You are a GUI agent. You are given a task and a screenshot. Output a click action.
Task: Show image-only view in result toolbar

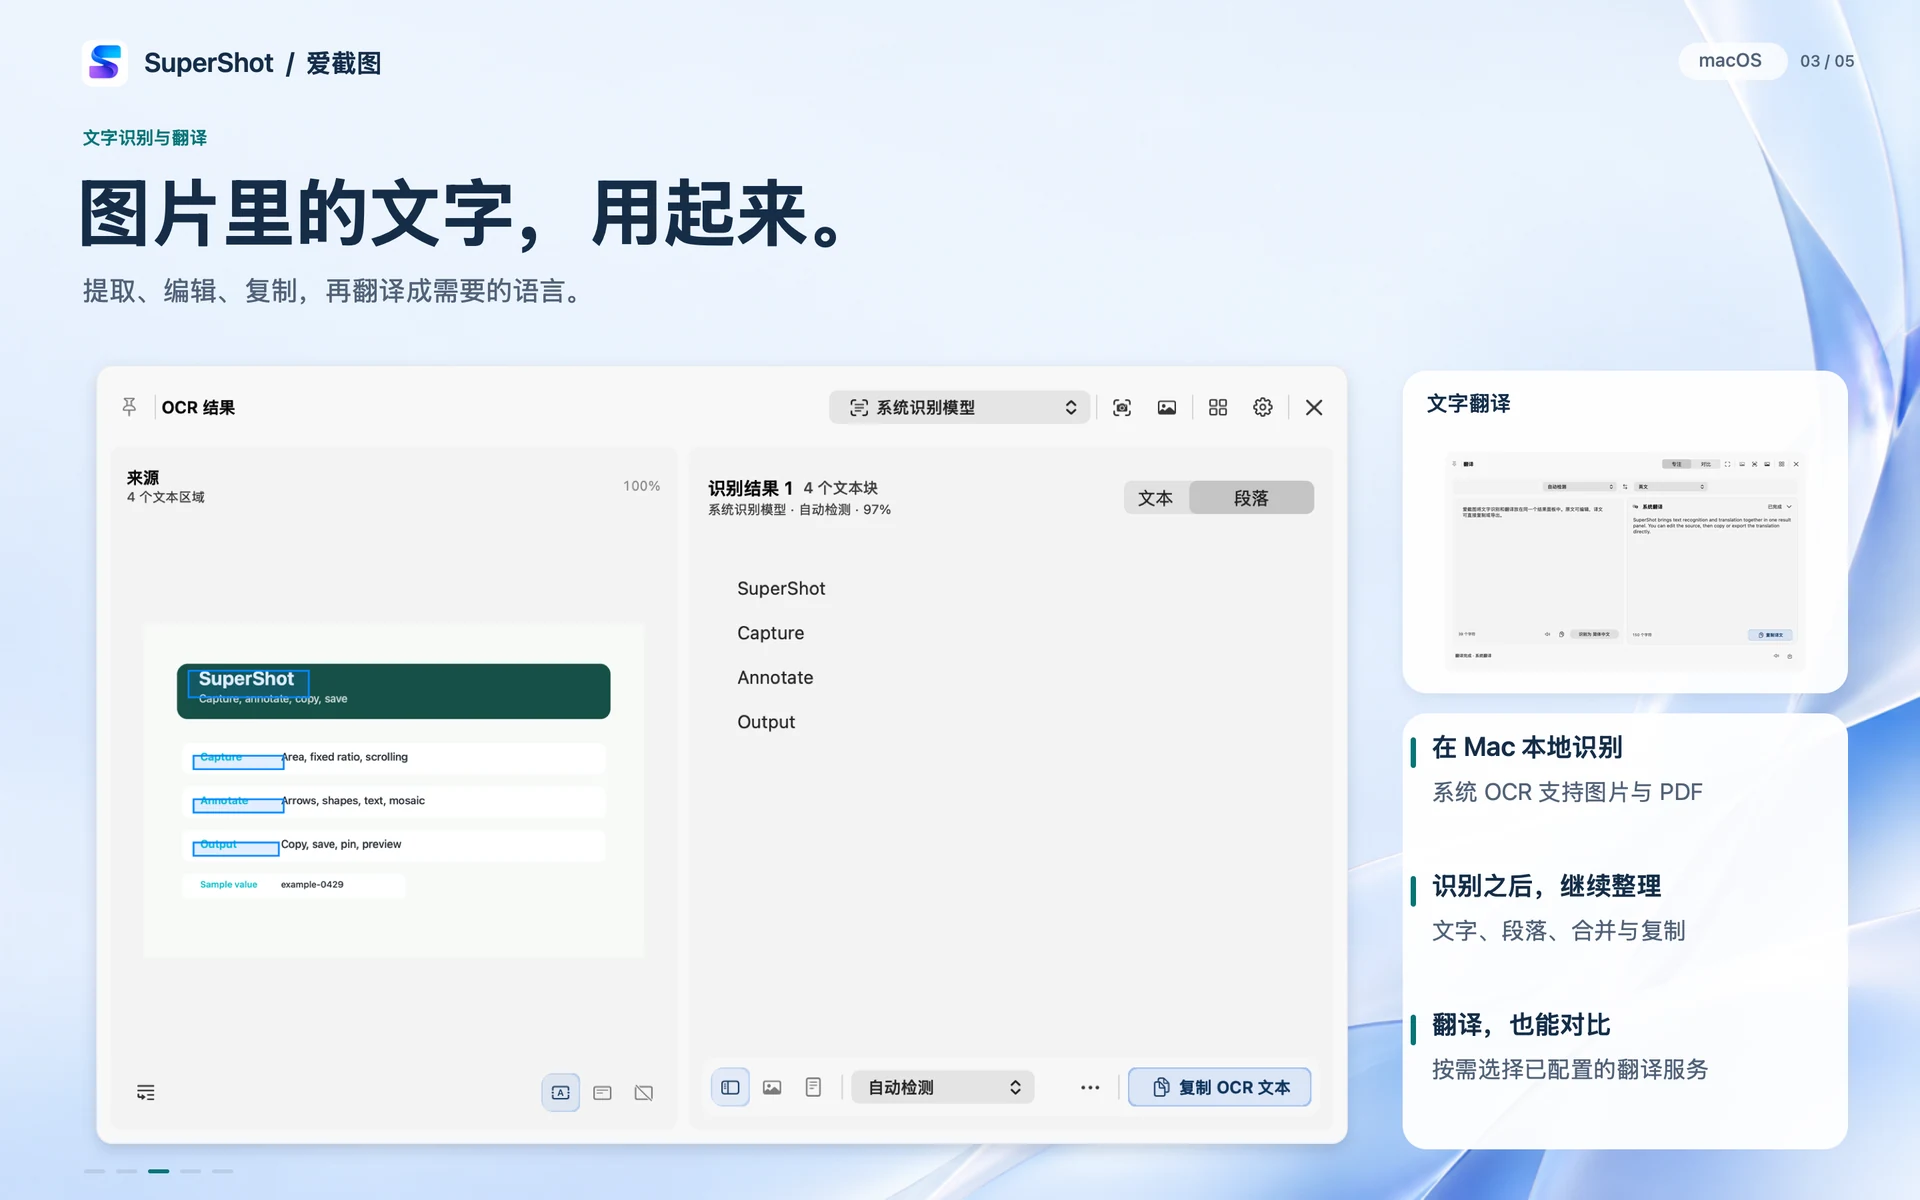coord(772,1087)
